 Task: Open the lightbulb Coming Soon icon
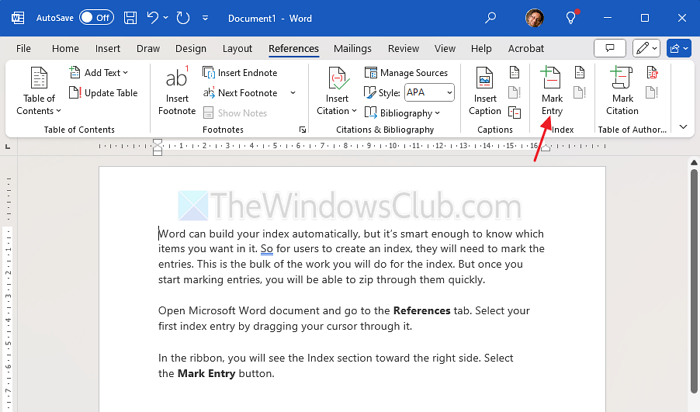(x=571, y=18)
